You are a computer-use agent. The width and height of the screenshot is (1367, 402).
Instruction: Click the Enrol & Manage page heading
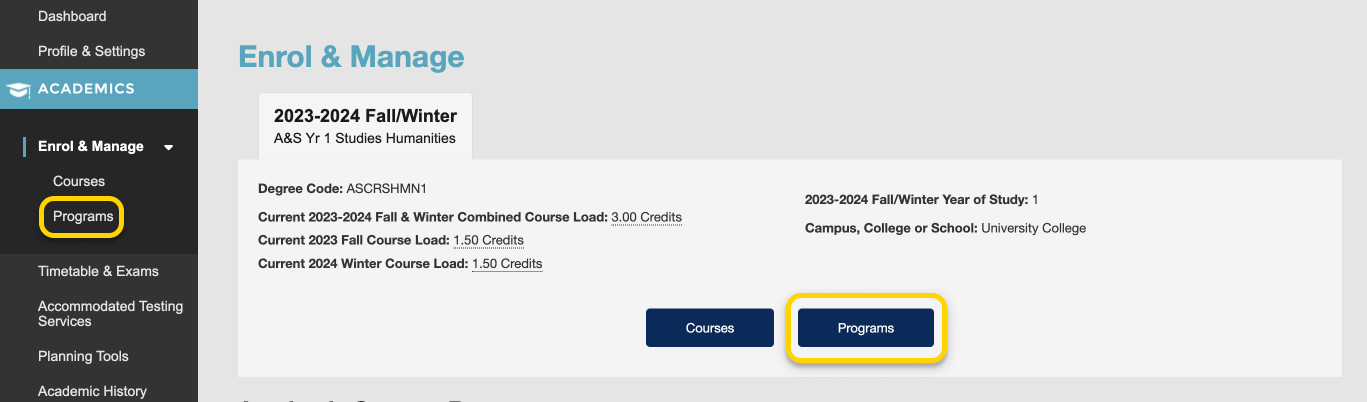351,57
